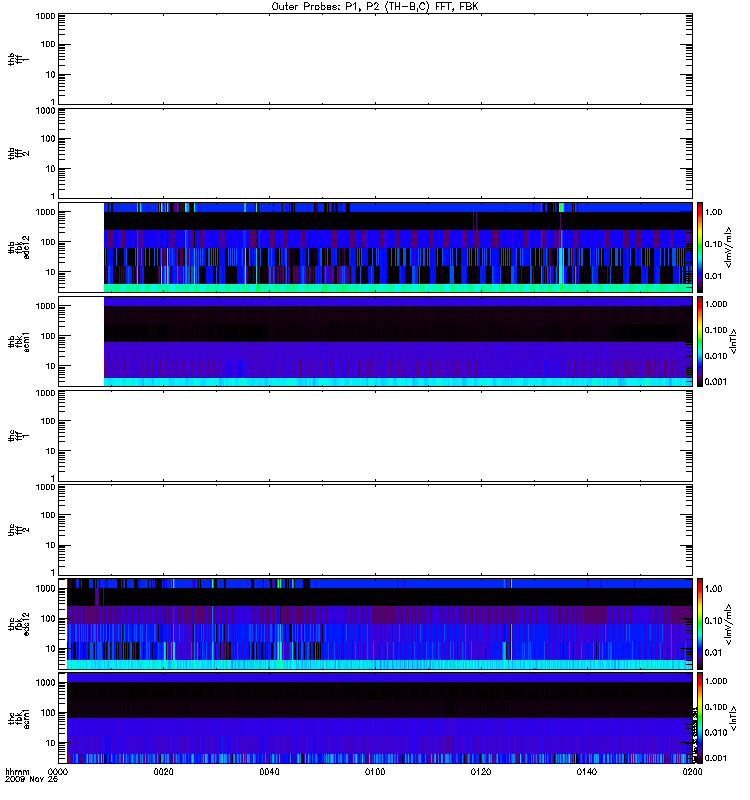Click the "0.100" value on thc scm1 color bar
The image size is (750, 800).
(716, 707)
